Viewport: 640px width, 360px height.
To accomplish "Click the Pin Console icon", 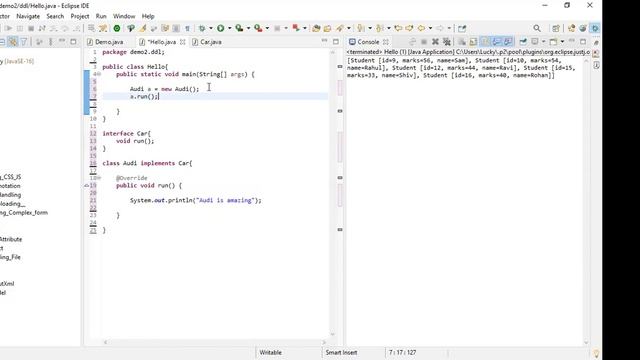I will (x=523, y=42).
